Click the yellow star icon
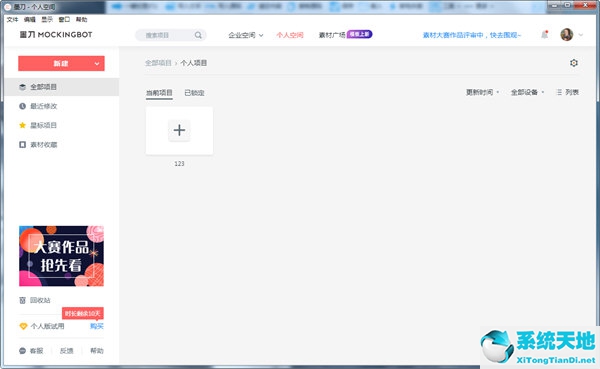This screenshot has height=369, width=600. coord(23,125)
